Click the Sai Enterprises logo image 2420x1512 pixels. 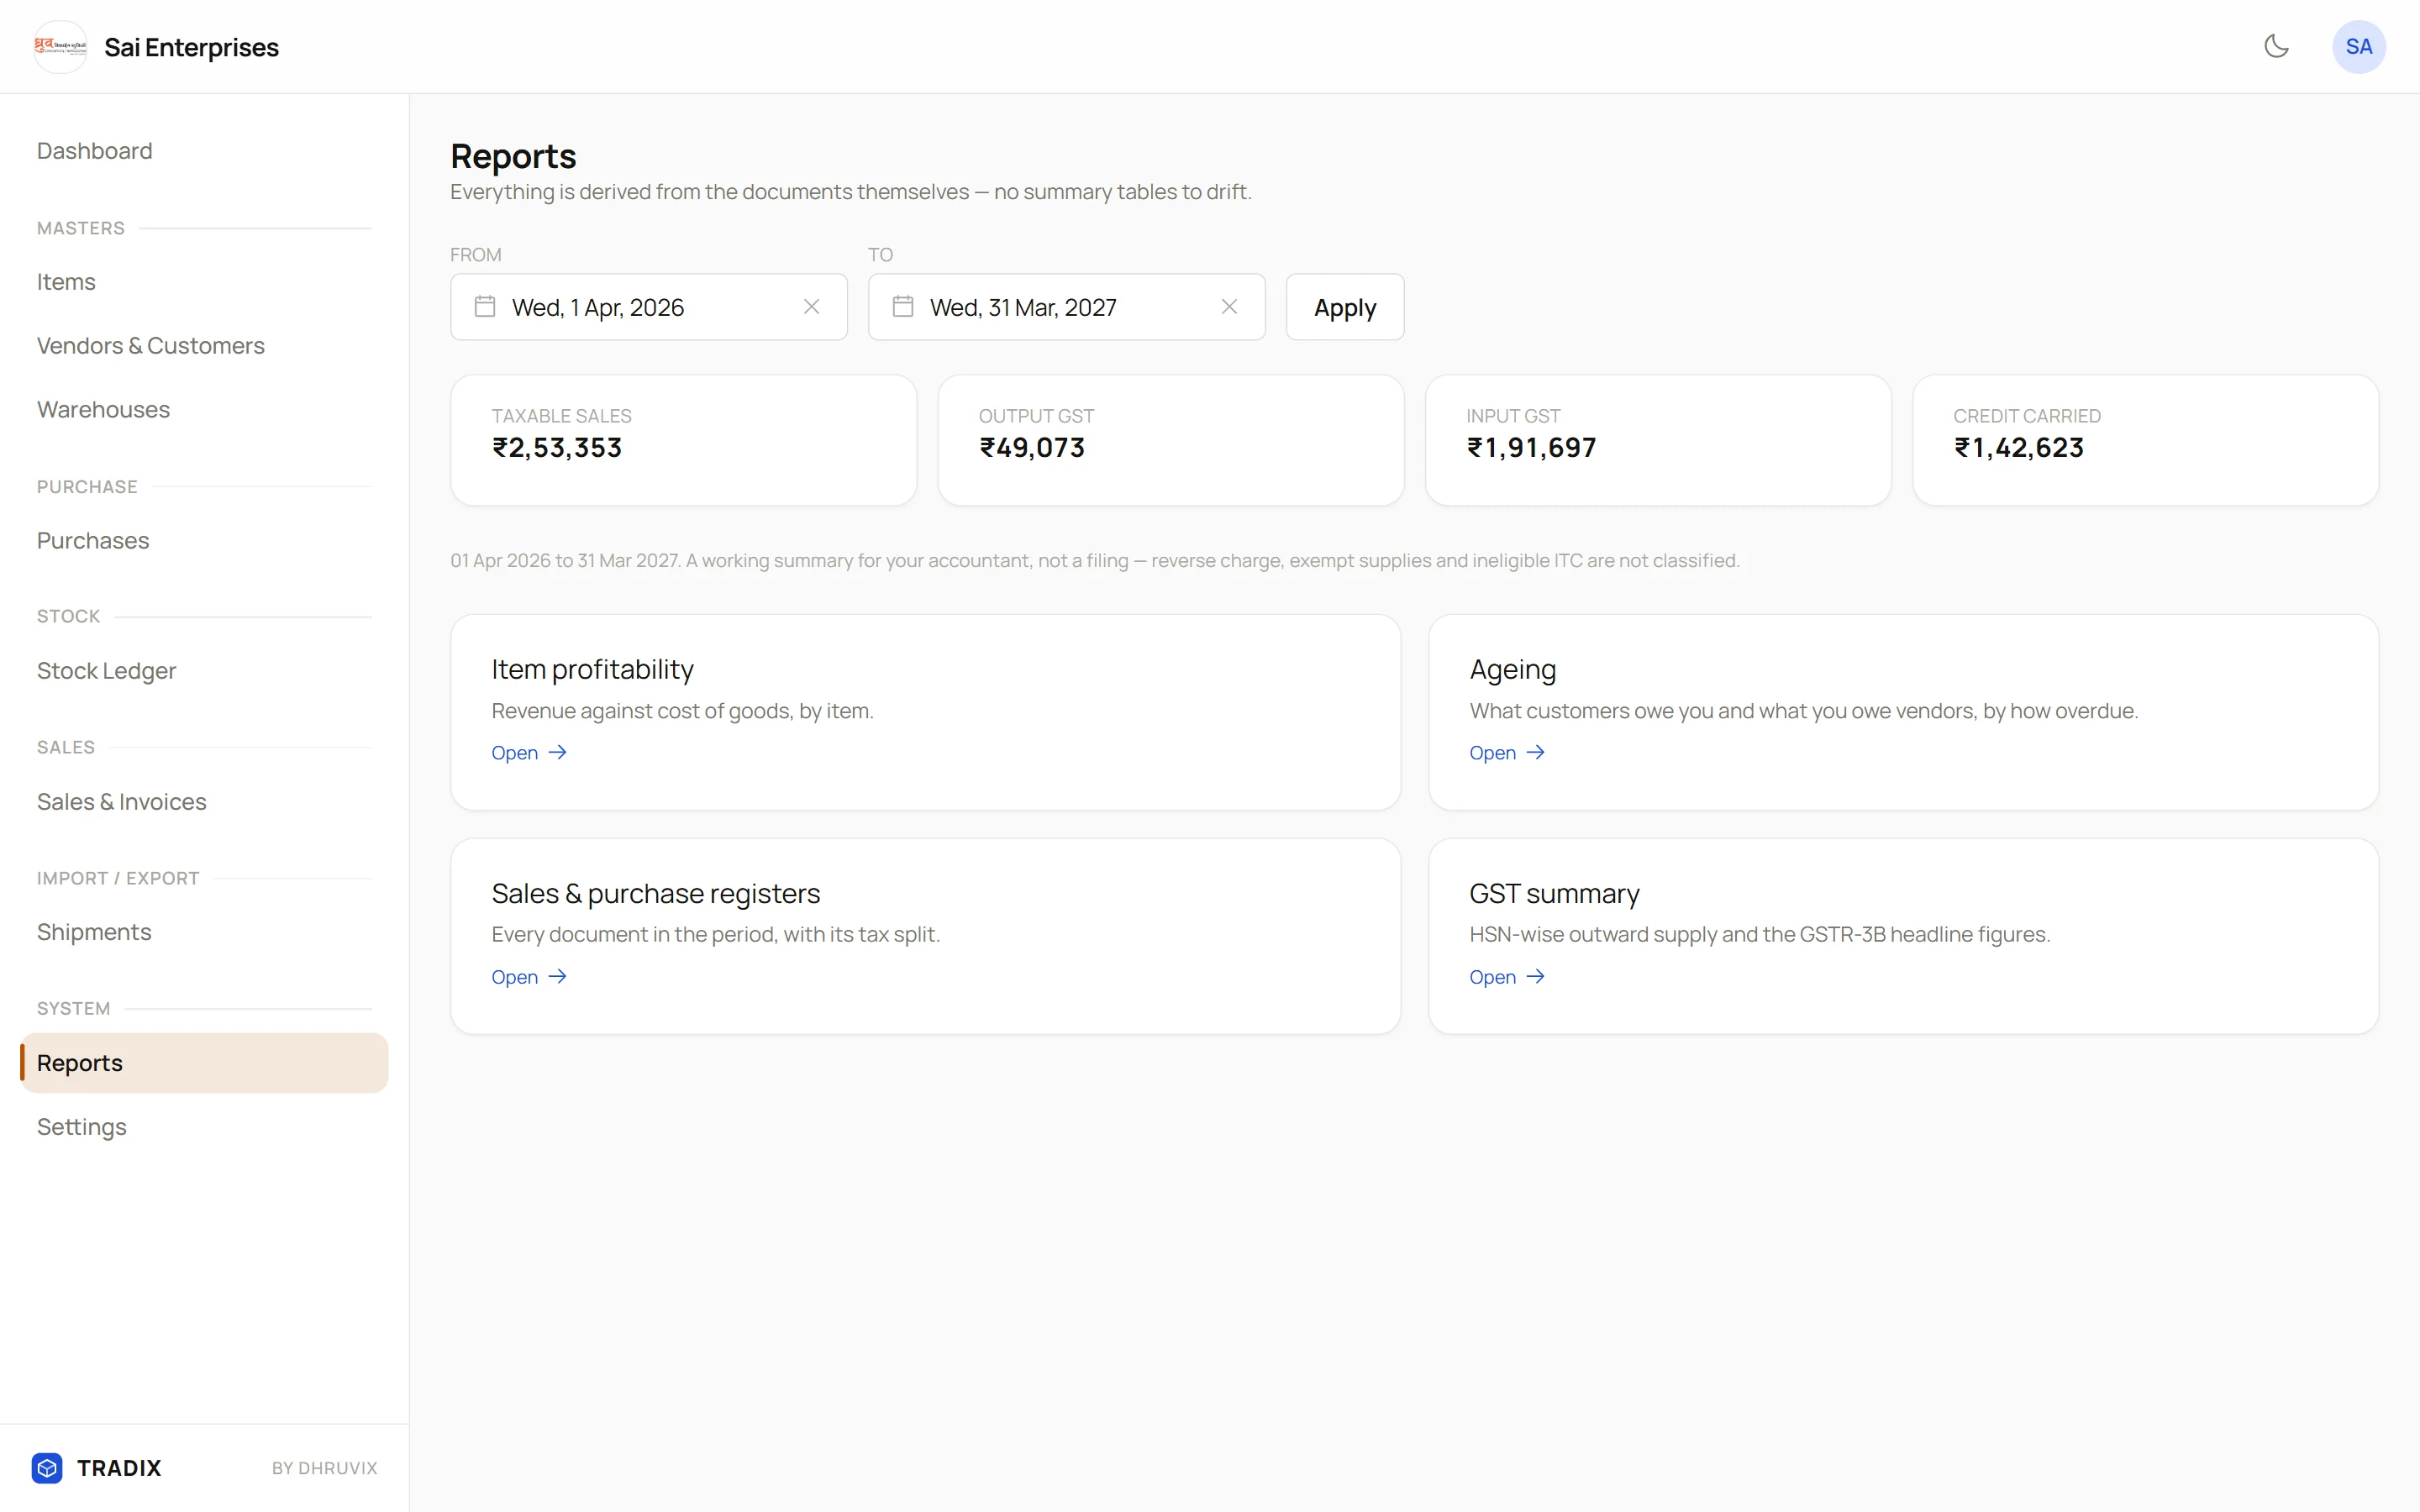60,47
